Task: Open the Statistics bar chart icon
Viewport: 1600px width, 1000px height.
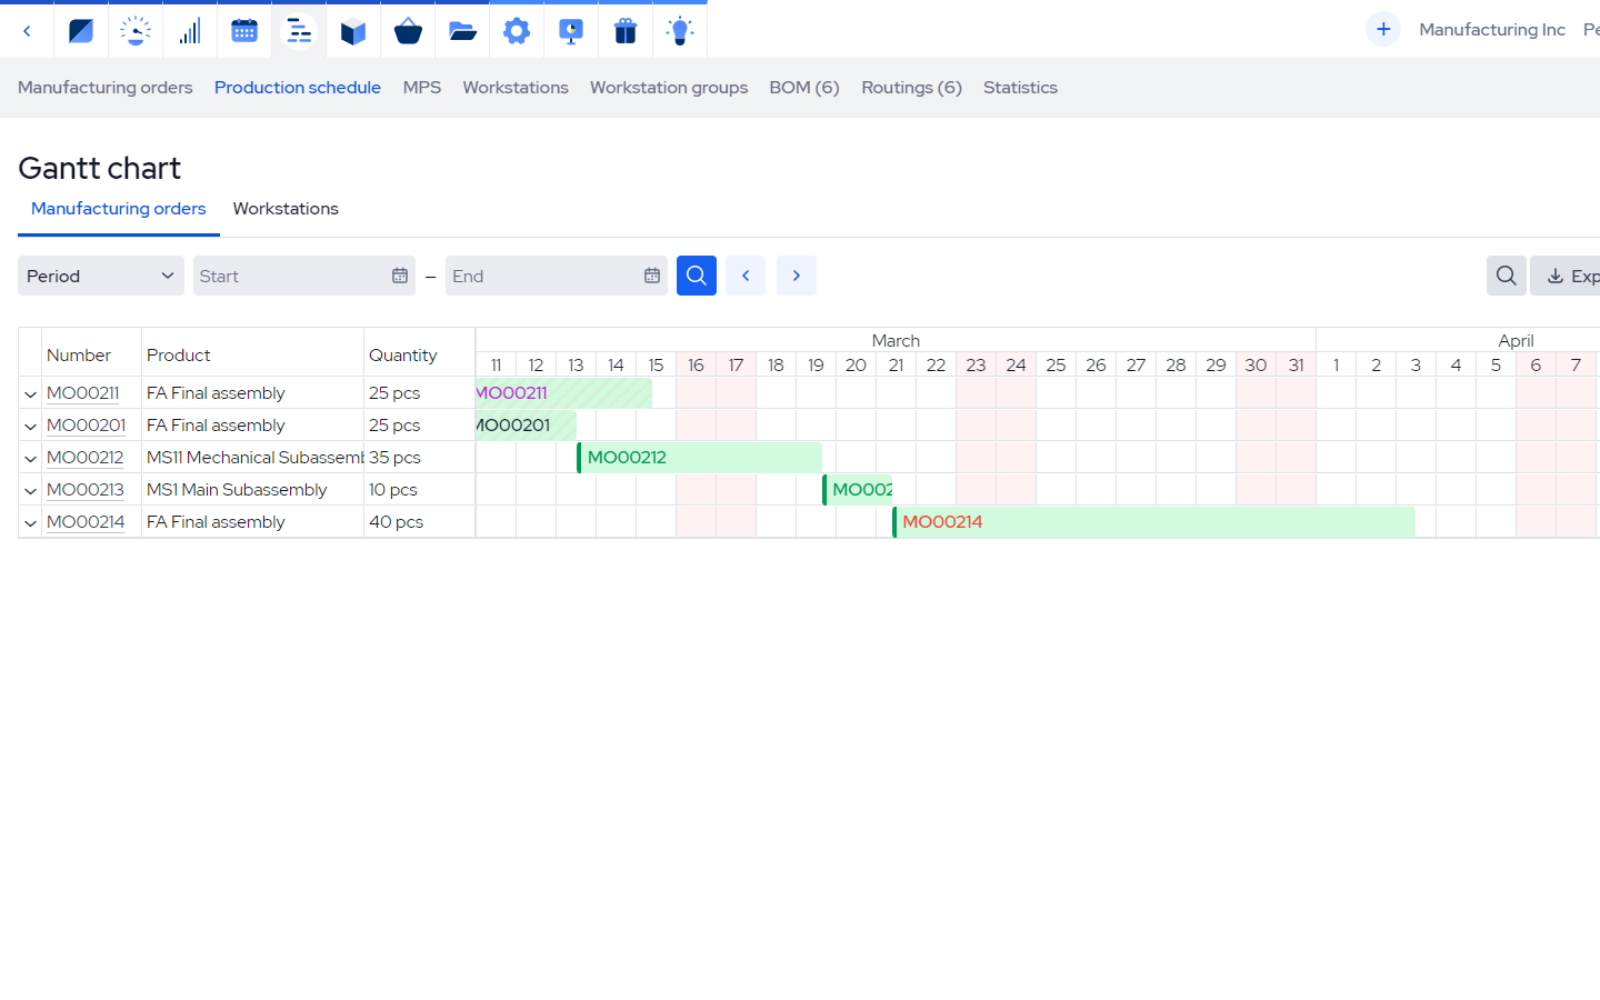Action: [190, 30]
